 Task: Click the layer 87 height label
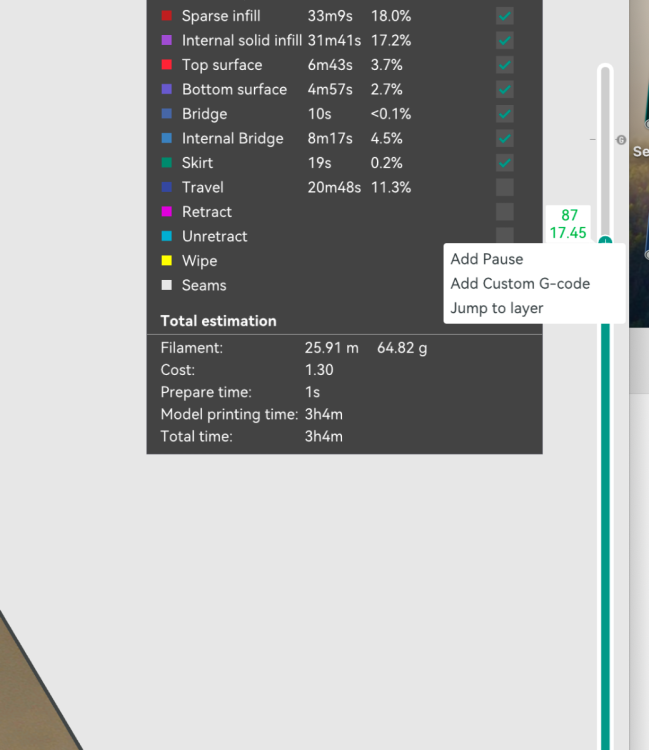[x=568, y=224]
